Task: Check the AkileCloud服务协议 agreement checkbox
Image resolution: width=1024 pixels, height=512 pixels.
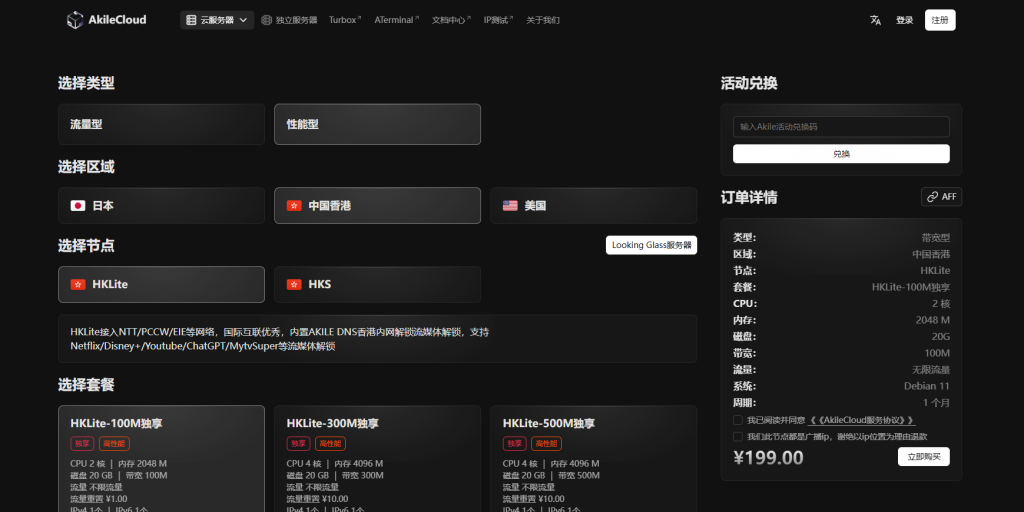Action: point(738,421)
